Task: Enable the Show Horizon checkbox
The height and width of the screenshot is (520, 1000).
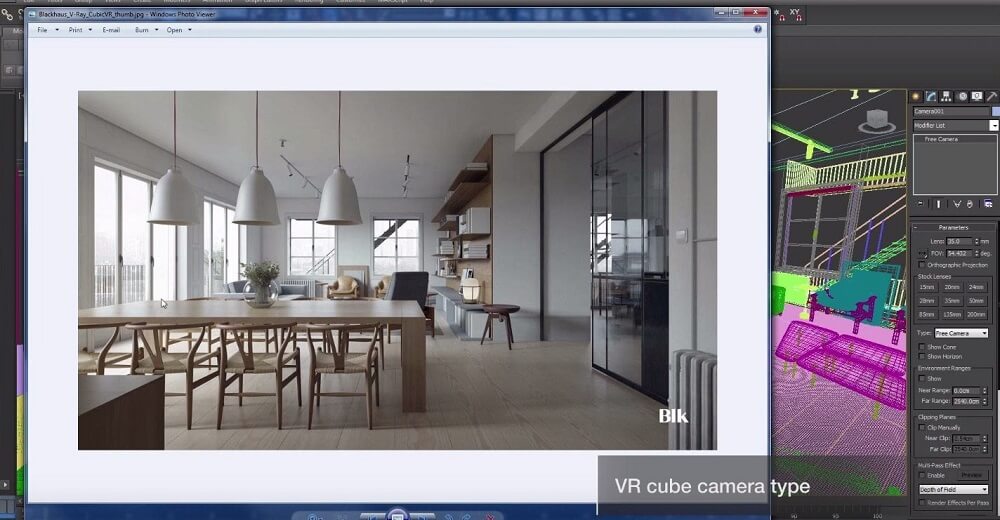Action: coord(922,357)
